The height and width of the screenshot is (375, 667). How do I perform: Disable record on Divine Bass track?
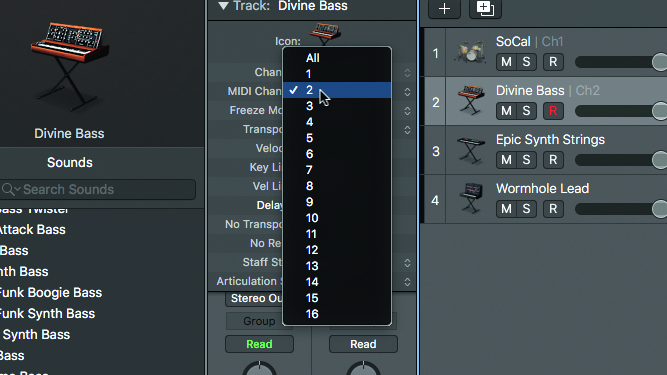[553, 111]
